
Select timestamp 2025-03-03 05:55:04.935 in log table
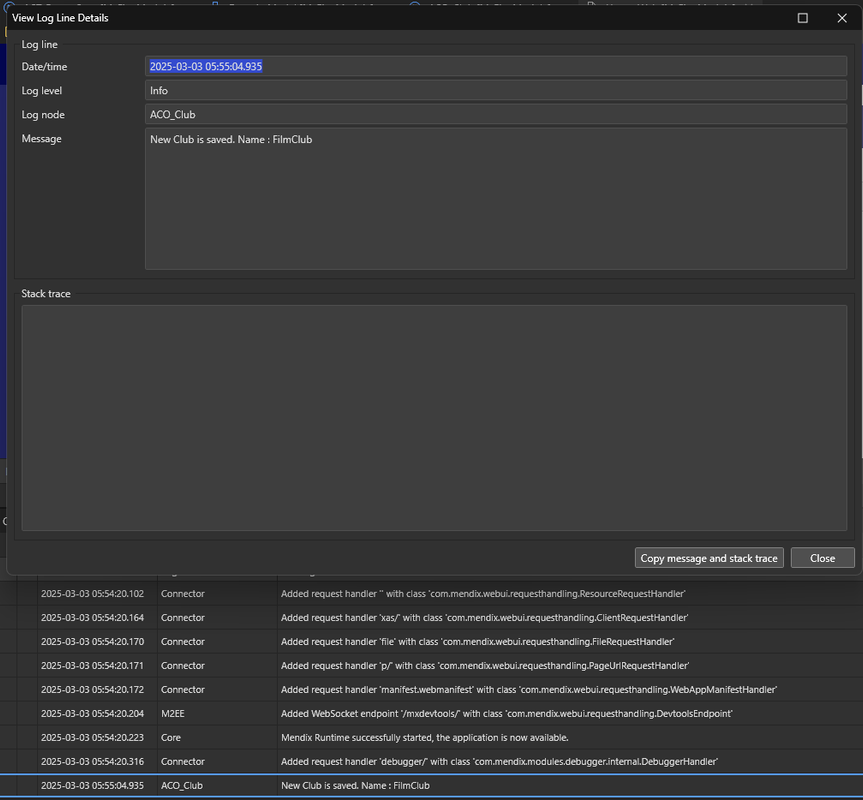pos(92,785)
